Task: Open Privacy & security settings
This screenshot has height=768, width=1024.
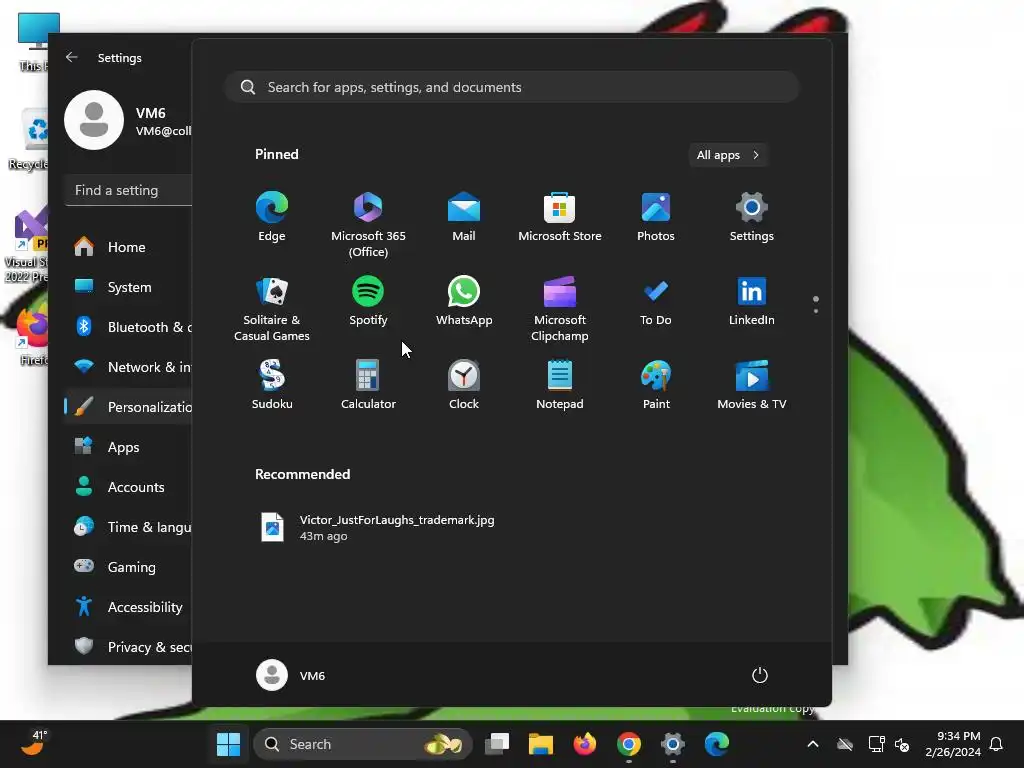Action: point(128,647)
